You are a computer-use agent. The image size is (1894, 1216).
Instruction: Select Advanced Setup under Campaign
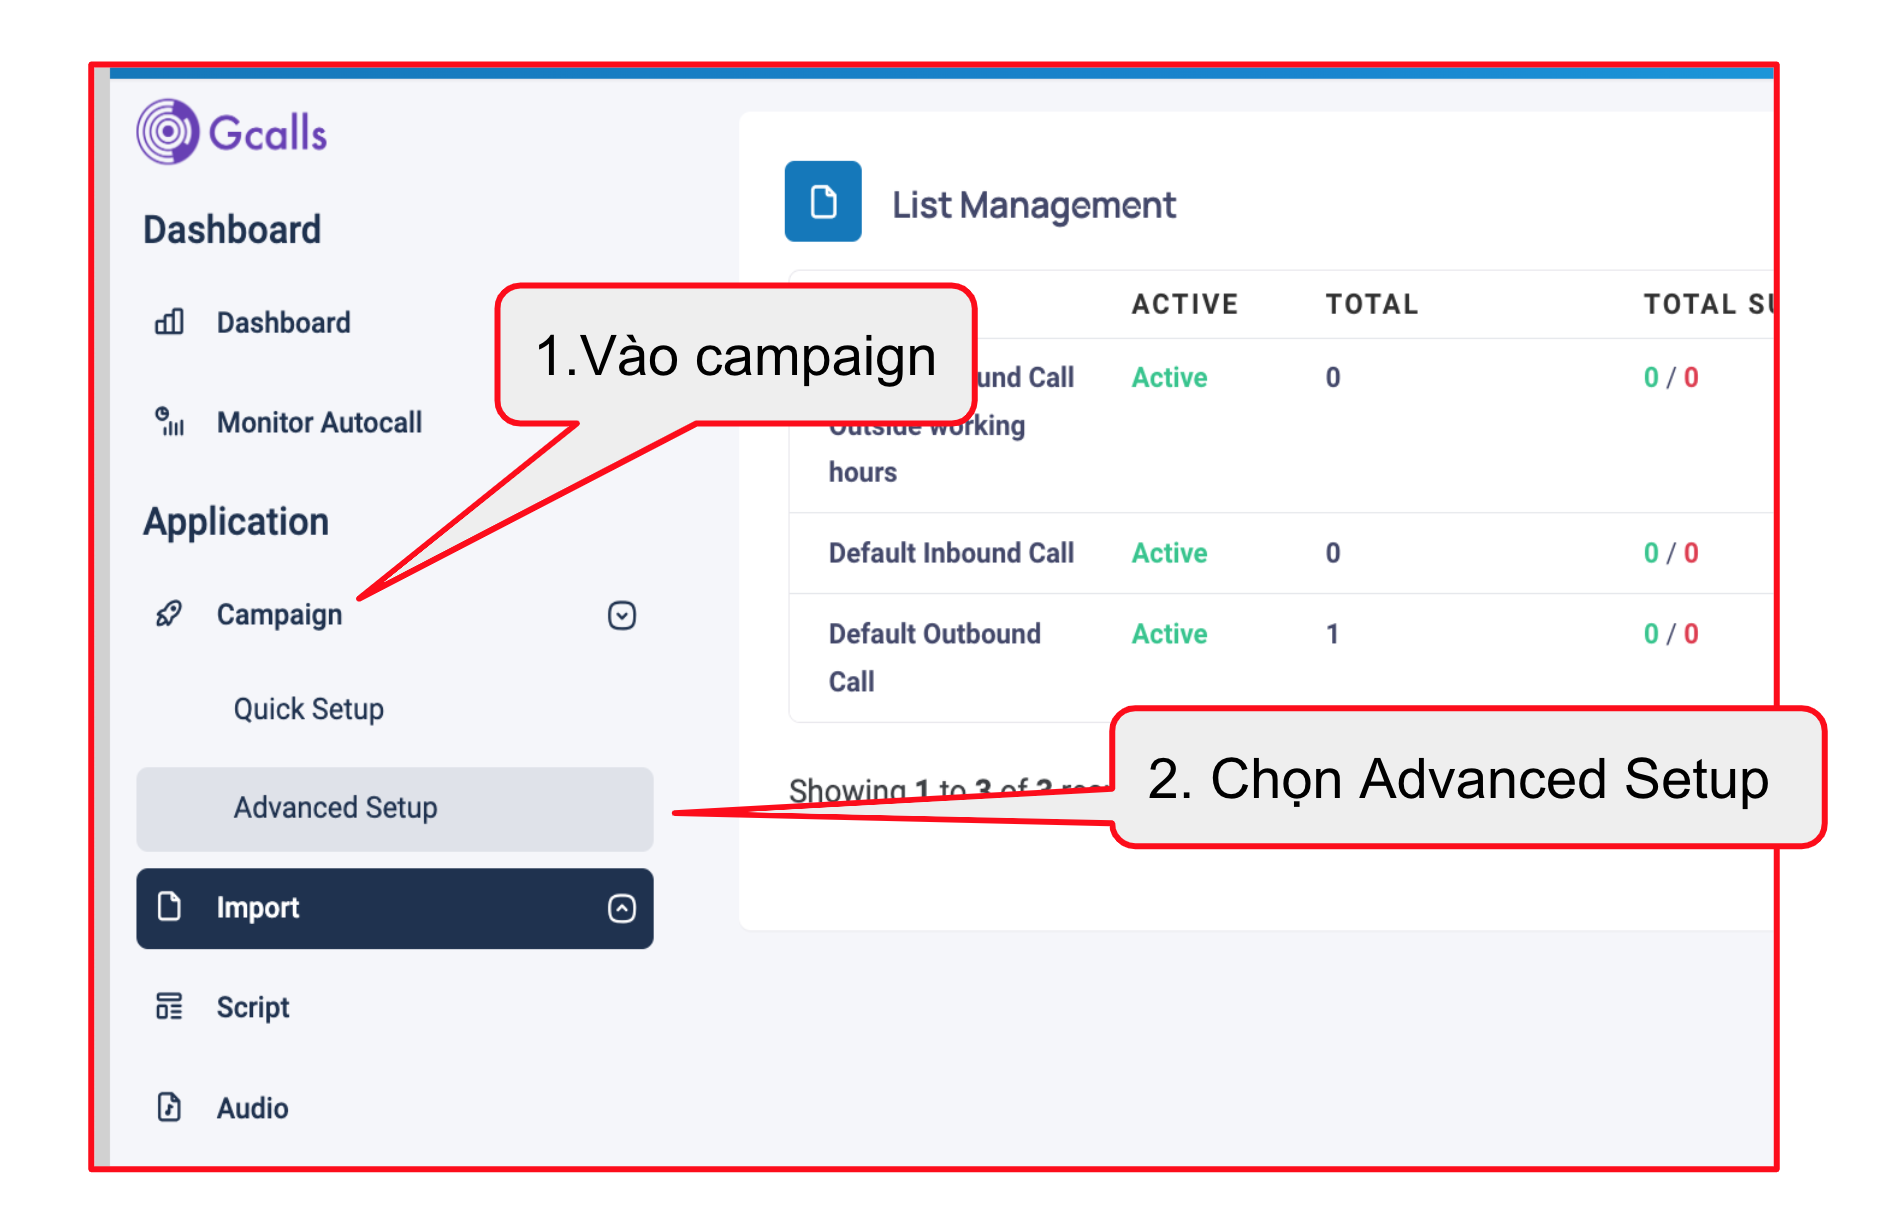coord(335,808)
